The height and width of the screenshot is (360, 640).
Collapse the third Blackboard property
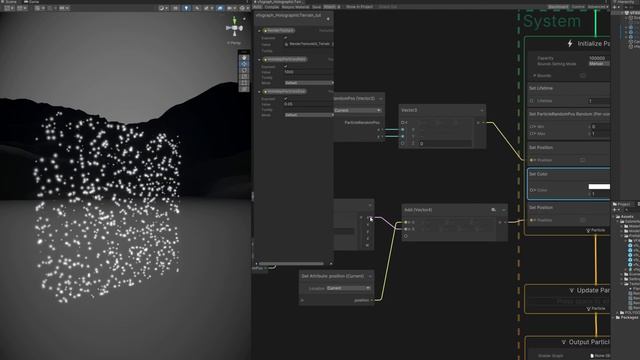(259, 92)
